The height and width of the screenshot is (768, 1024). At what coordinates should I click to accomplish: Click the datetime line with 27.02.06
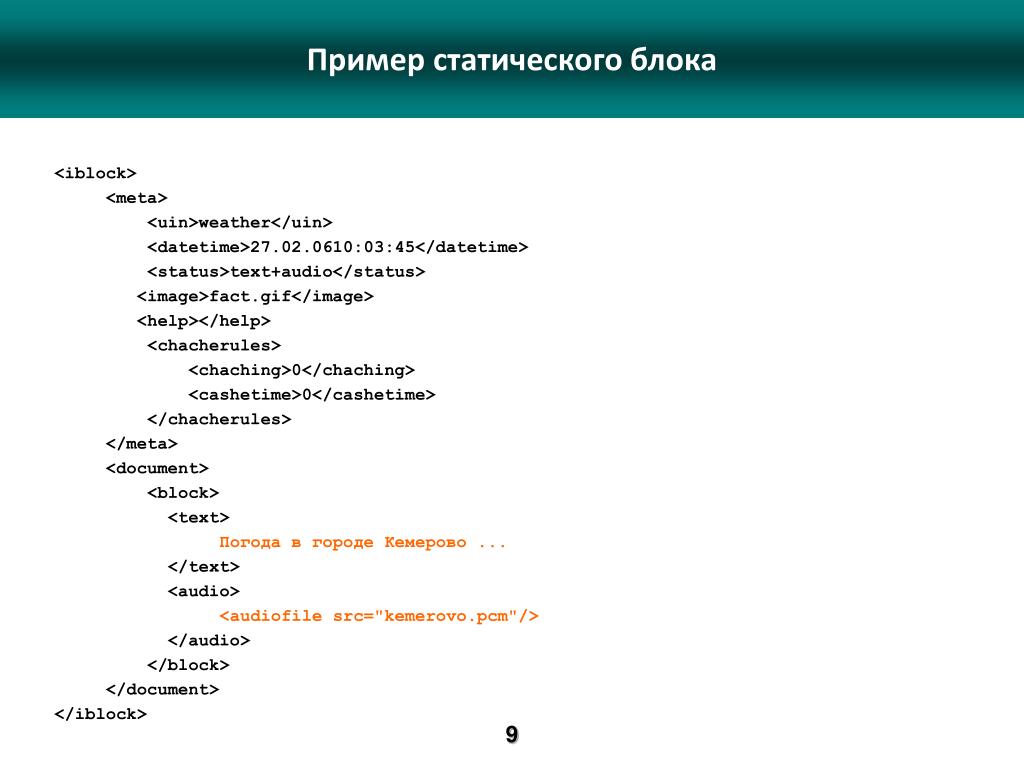(x=338, y=247)
